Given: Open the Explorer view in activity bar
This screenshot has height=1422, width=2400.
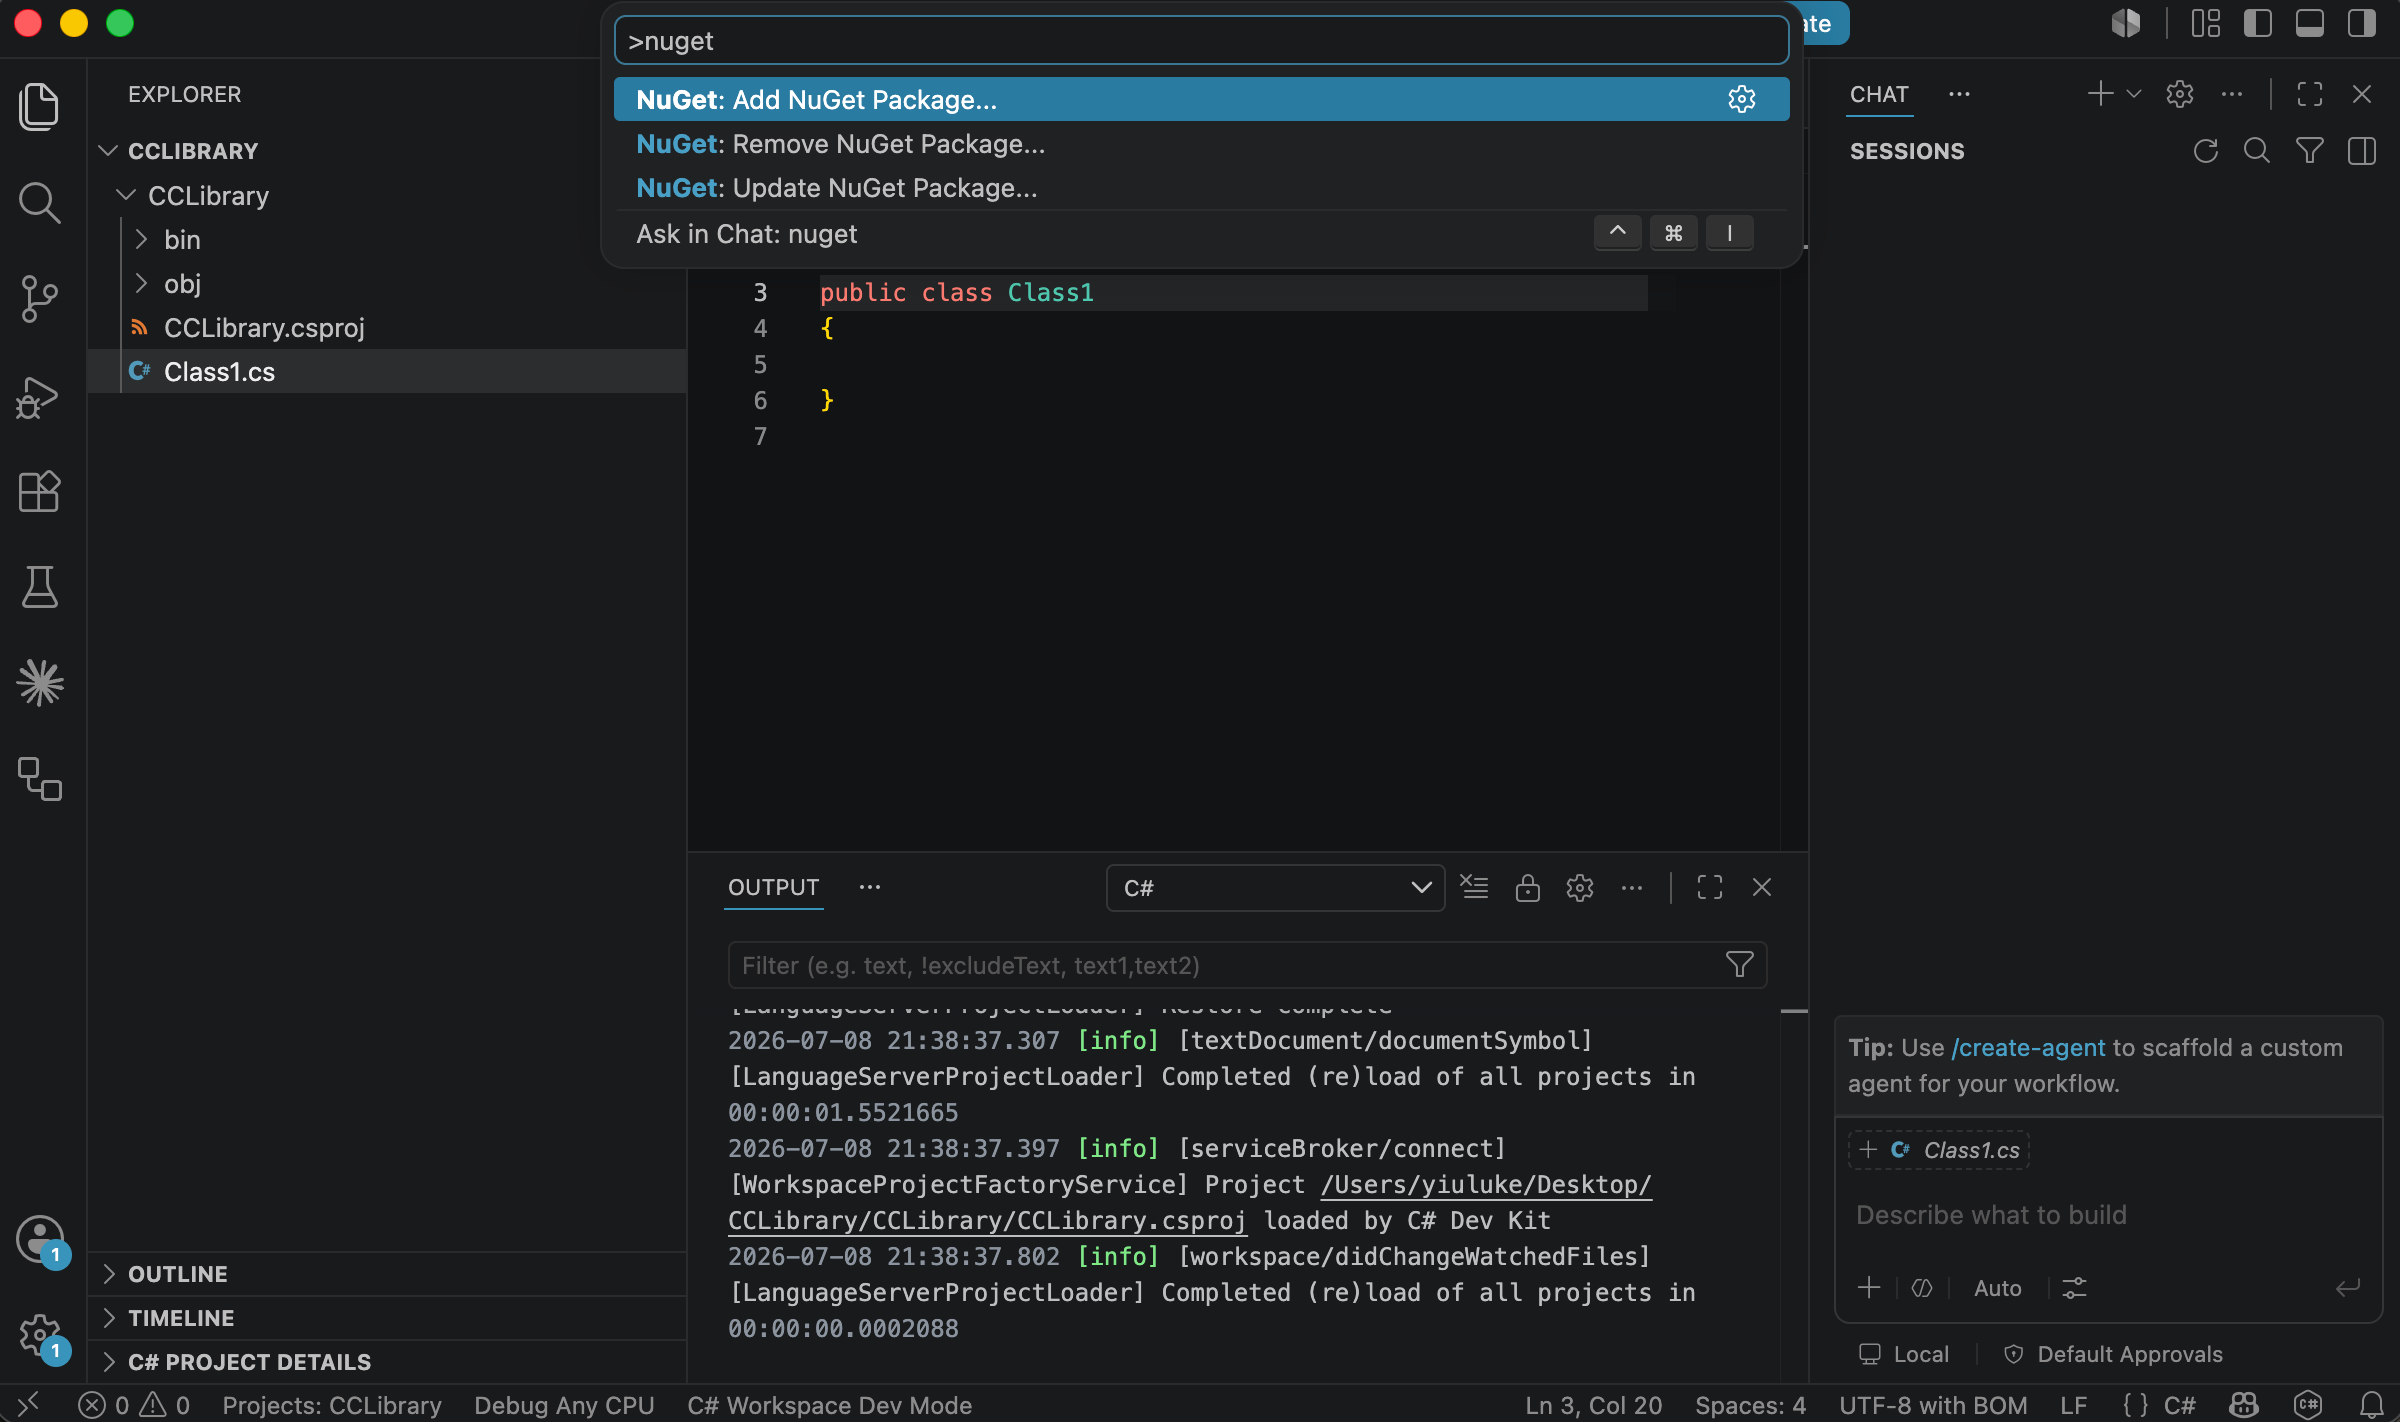Looking at the screenshot, I should point(40,106).
